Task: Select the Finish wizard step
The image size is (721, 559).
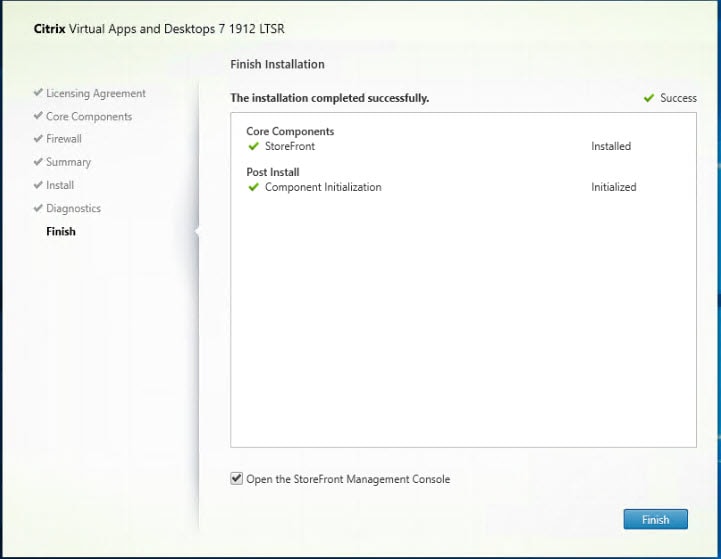Action: (x=61, y=231)
